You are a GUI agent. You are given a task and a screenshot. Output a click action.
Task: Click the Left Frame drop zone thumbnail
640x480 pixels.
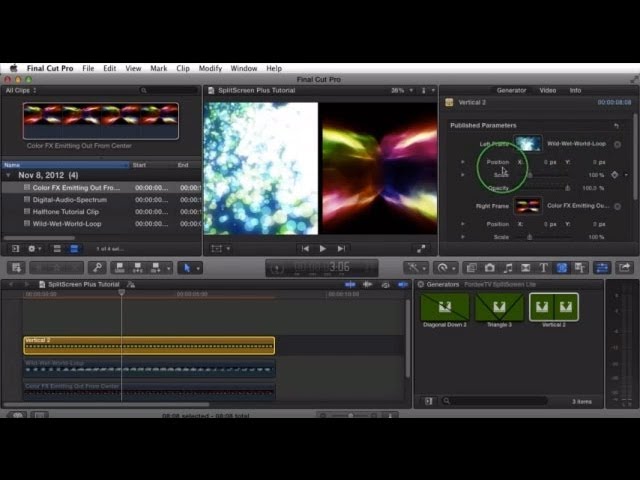pyautogui.click(x=528, y=144)
